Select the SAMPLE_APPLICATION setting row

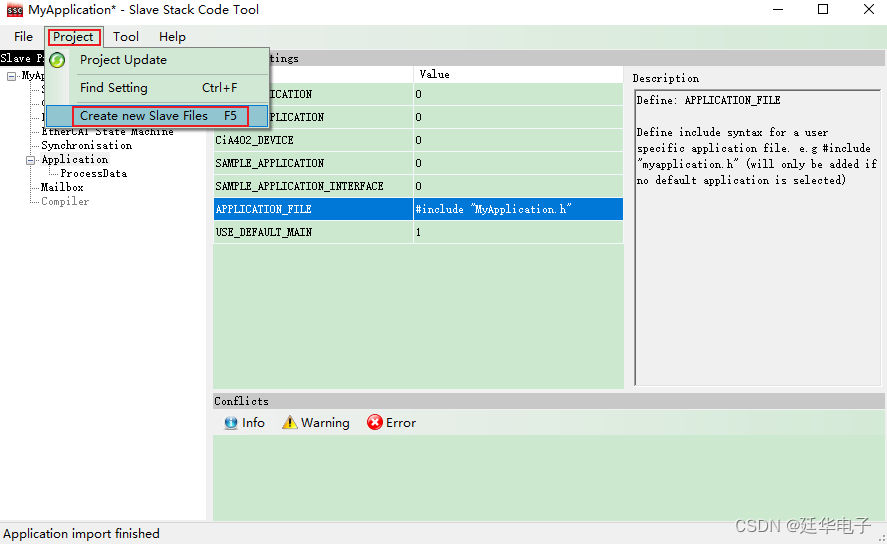(419, 163)
